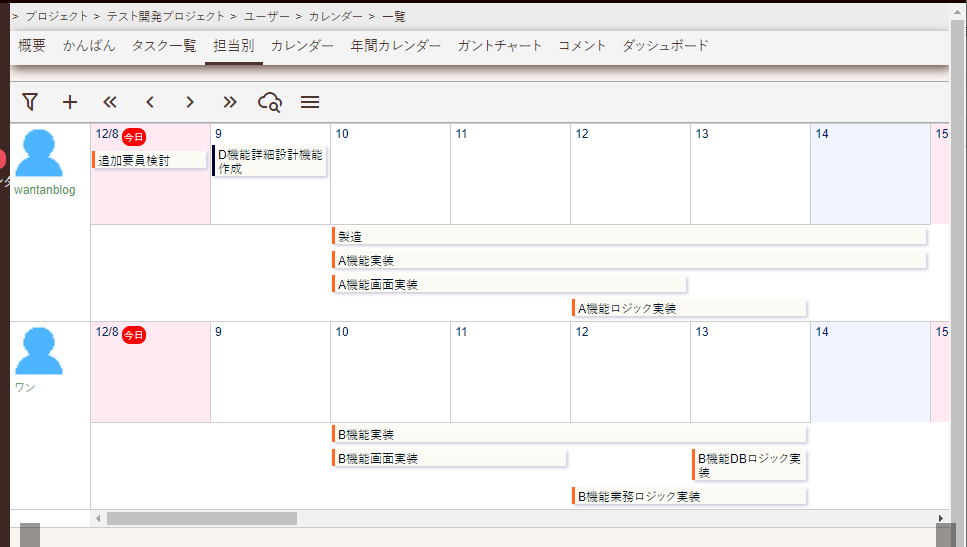967x547 pixels.
Task: Select day 11 cell in ワン row
Action: 511,372
